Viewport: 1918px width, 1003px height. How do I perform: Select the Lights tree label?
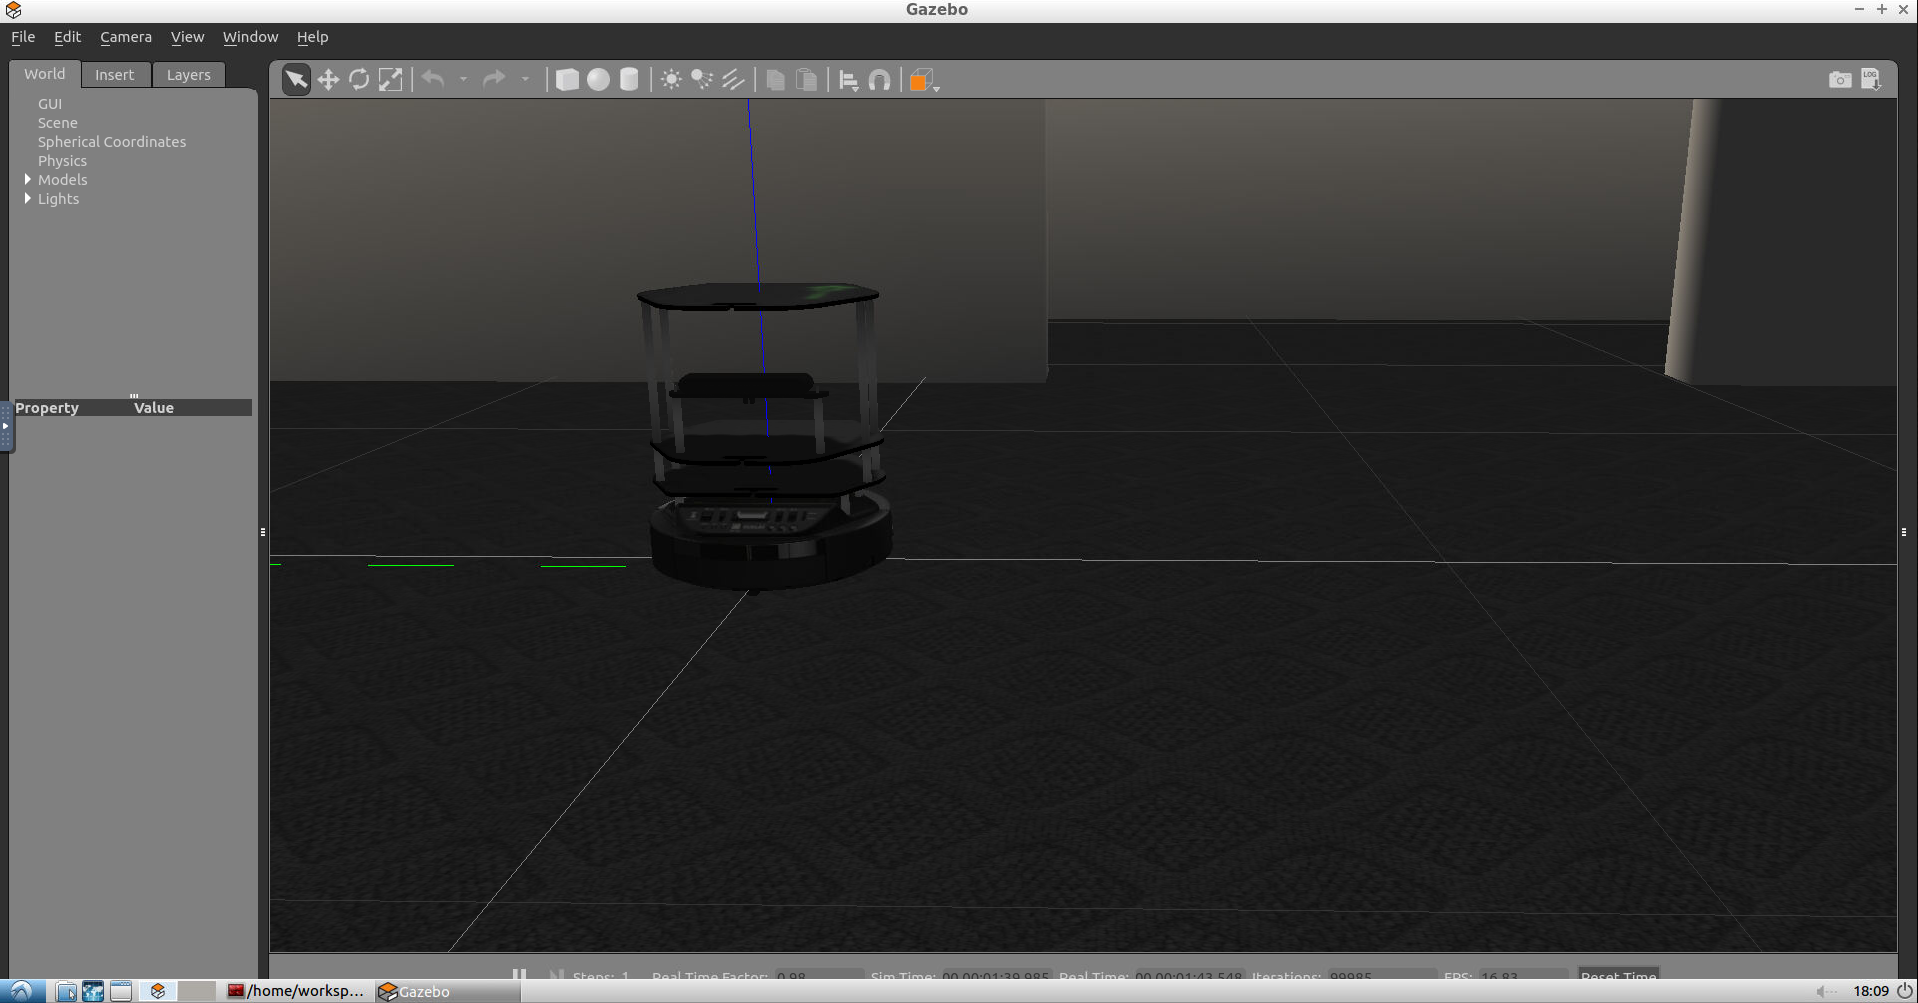click(x=58, y=199)
